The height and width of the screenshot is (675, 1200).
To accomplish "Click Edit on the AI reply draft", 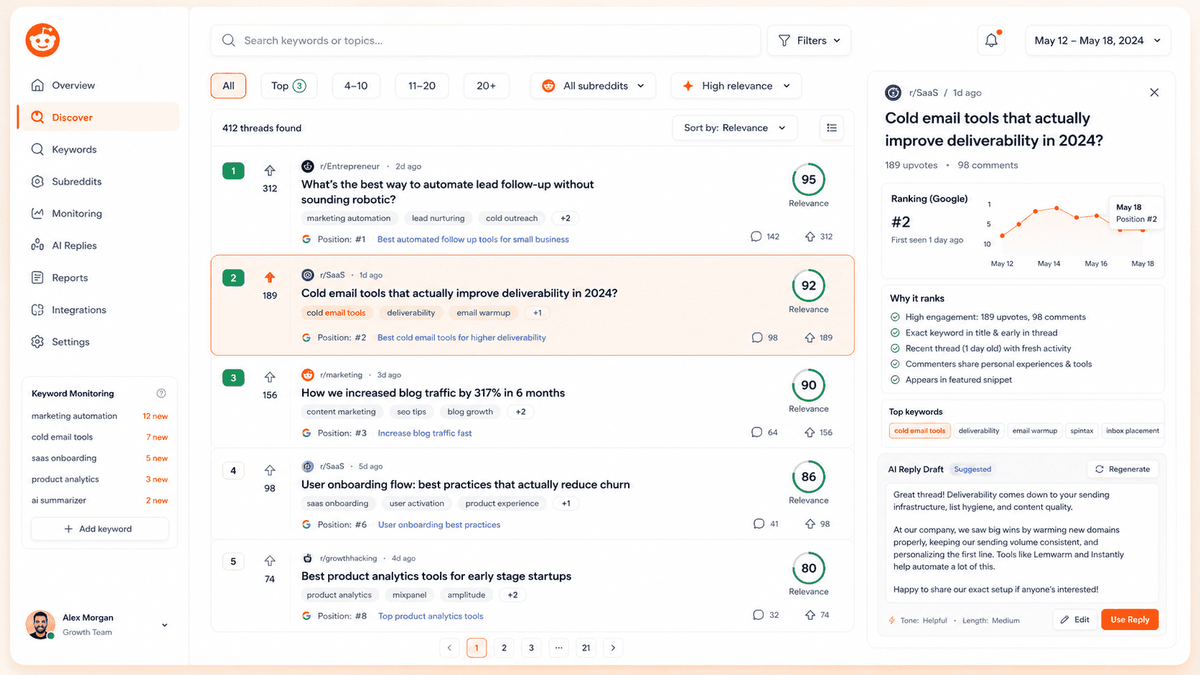I will pyautogui.click(x=1075, y=620).
